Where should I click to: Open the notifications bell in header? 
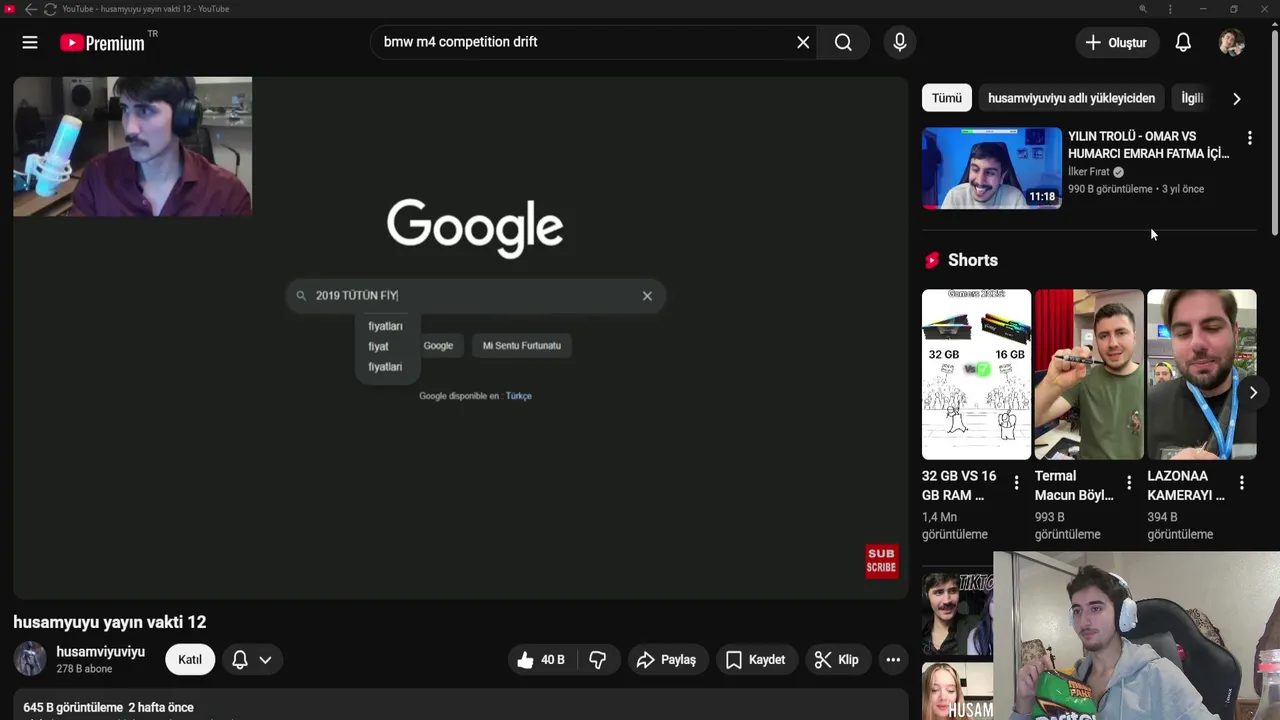1183,42
